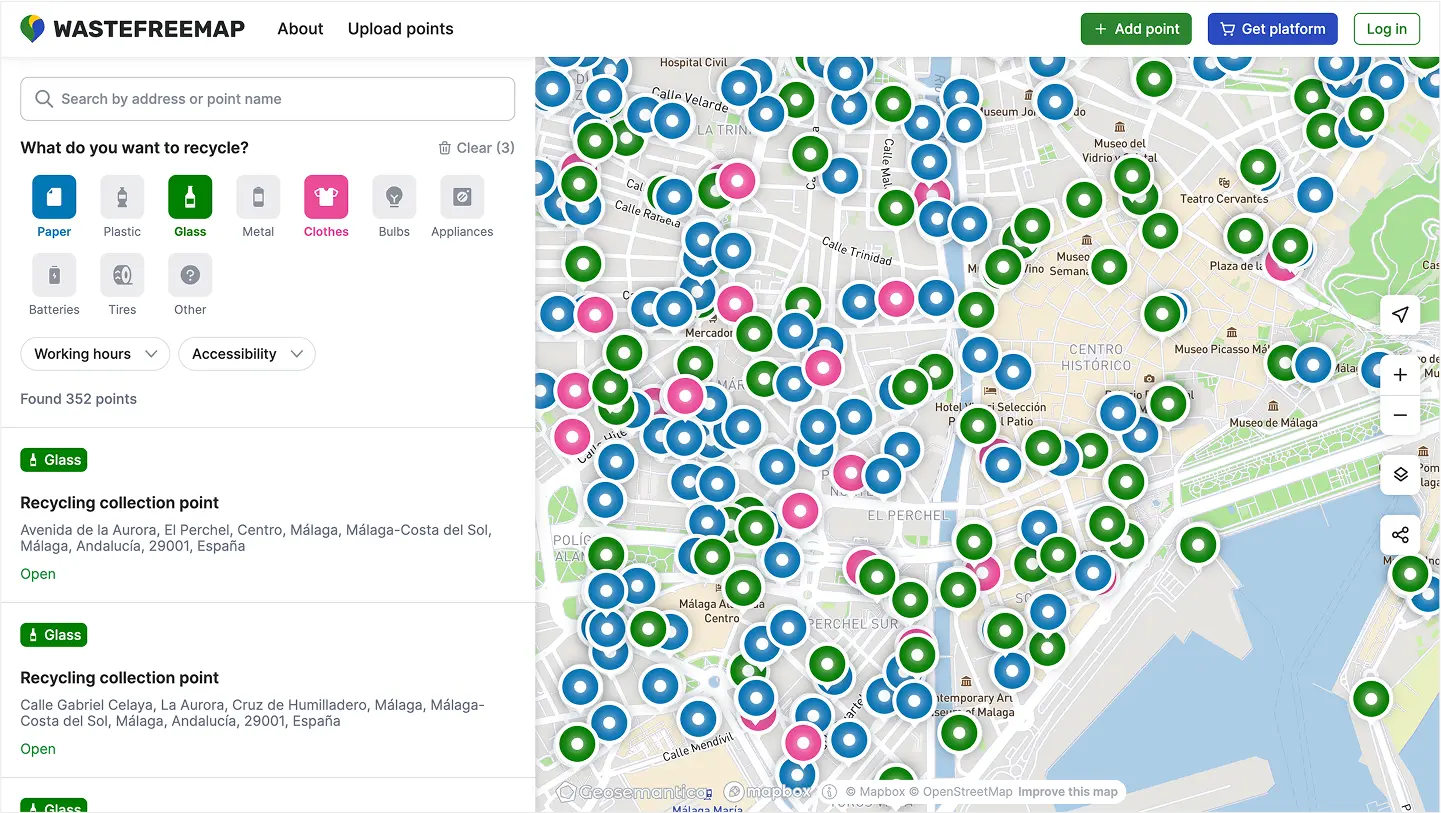Click the share map icon
The width and height of the screenshot is (1441, 813).
click(1400, 535)
